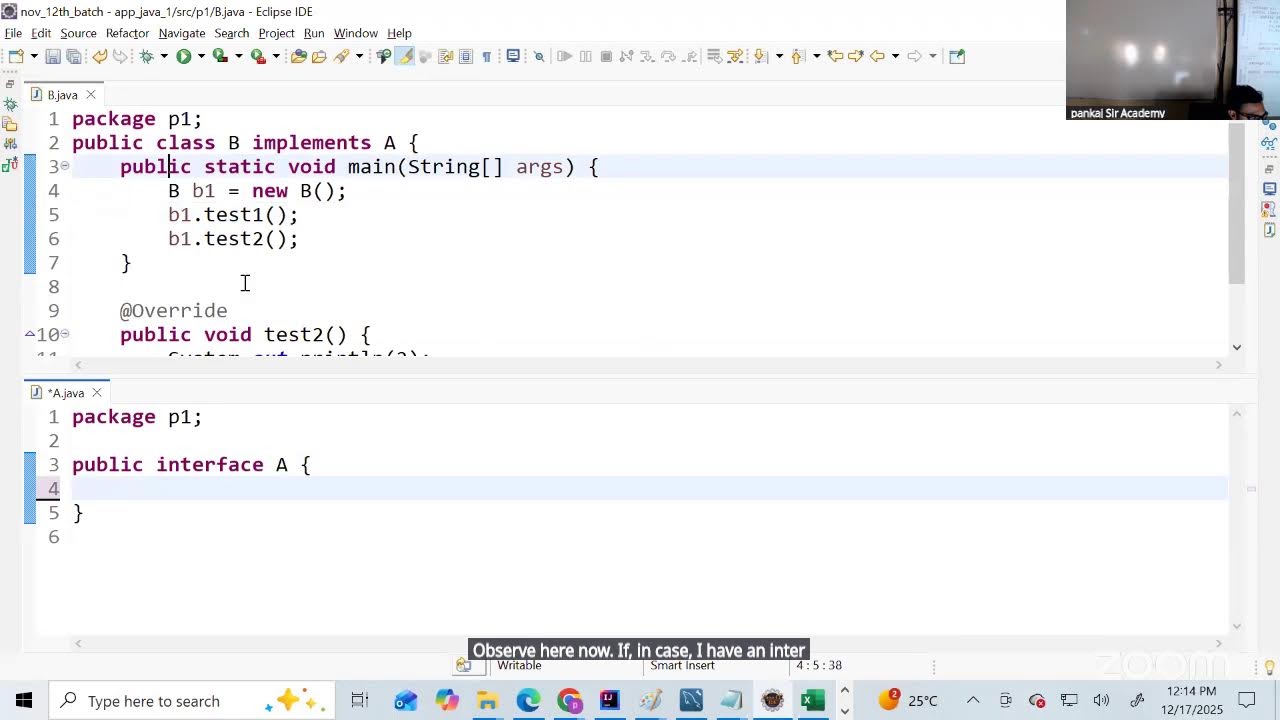This screenshot has height=720, width=1280.
Task: Open the File menu
Action: click(x=13, y=33)
